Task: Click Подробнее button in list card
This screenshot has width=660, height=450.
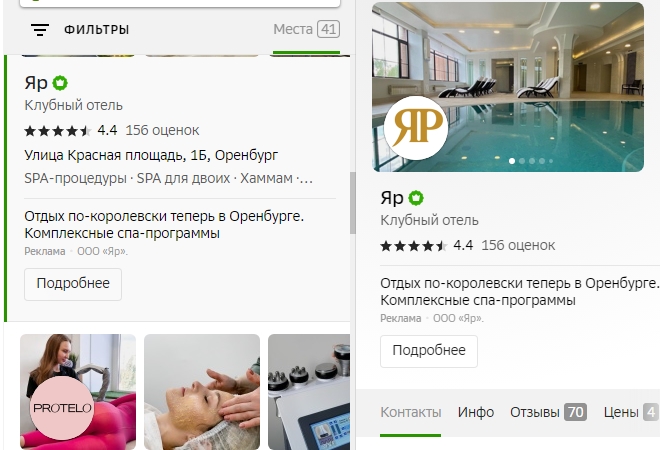Action: [x=73, y=284]
